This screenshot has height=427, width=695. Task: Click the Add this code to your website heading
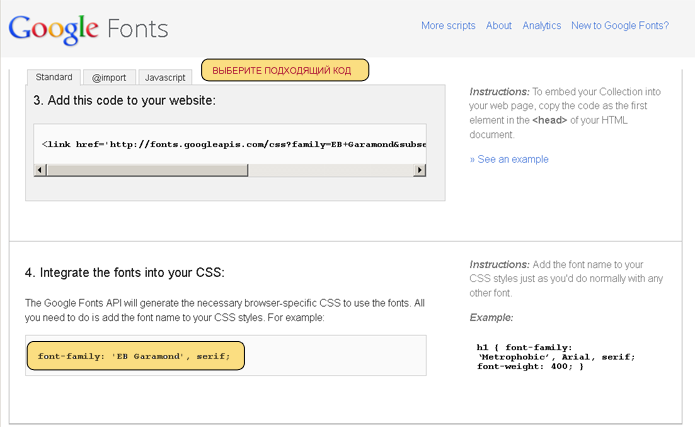tap(125, 100)
